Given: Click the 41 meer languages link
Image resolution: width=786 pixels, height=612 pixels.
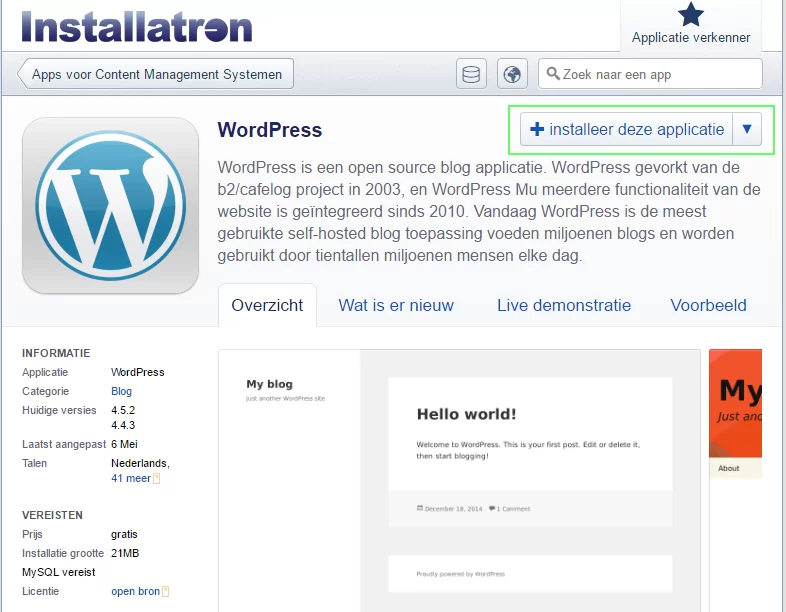Looking at the screenshot, I should 131,479.
